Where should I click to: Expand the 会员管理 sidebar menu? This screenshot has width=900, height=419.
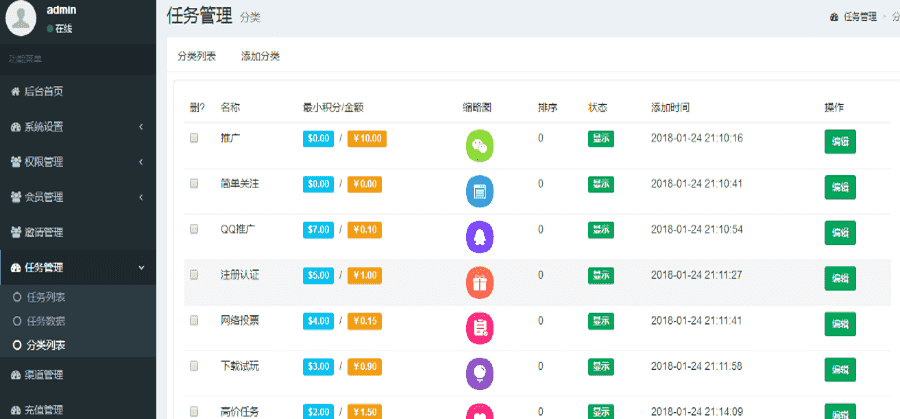pyautogui.click(x=77, y=197)
